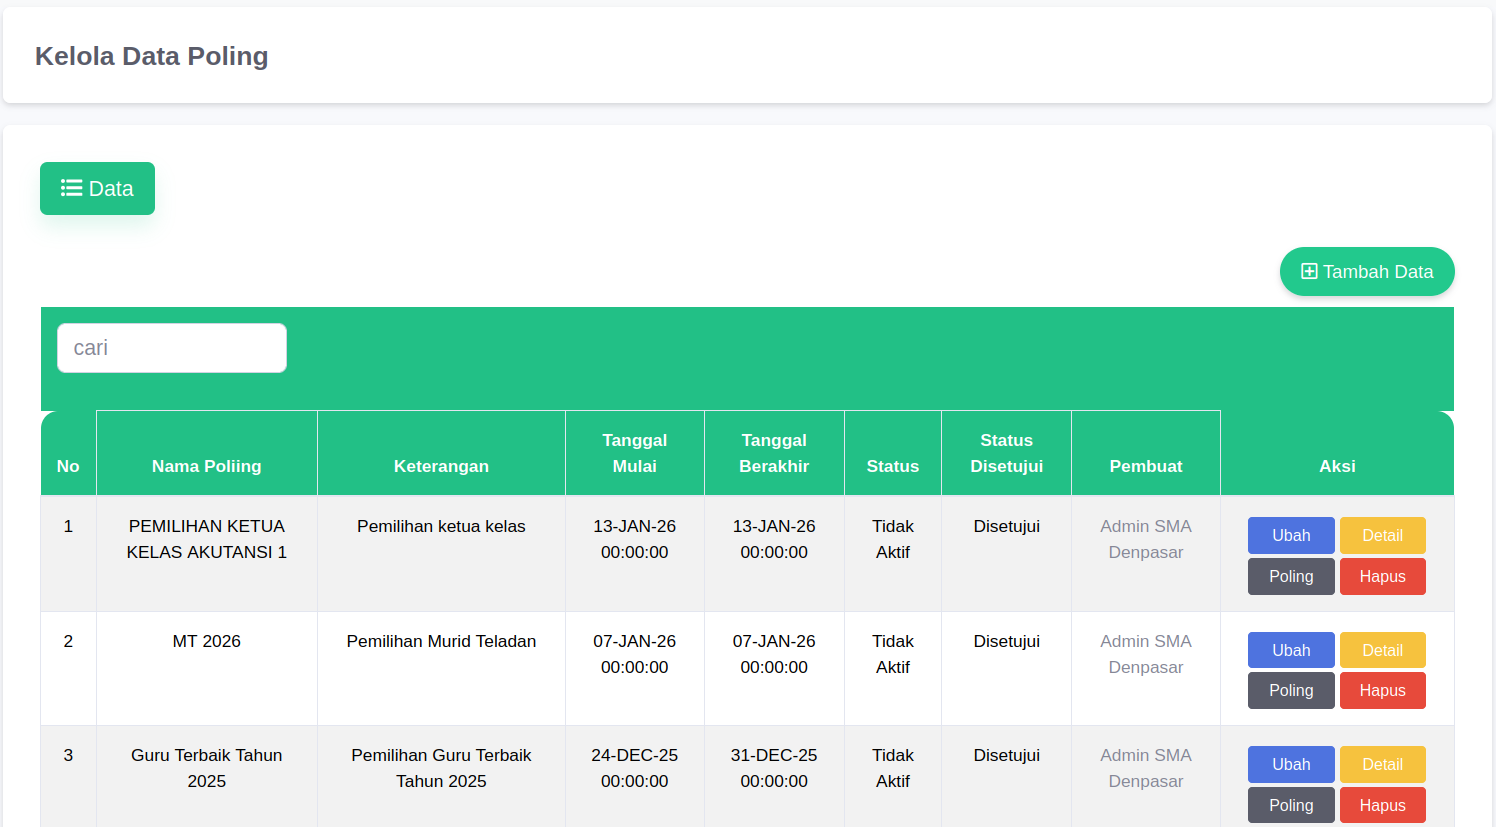1496x827 pixels.
Task: Select the Data tab button
Action: [x=97, y=187]
